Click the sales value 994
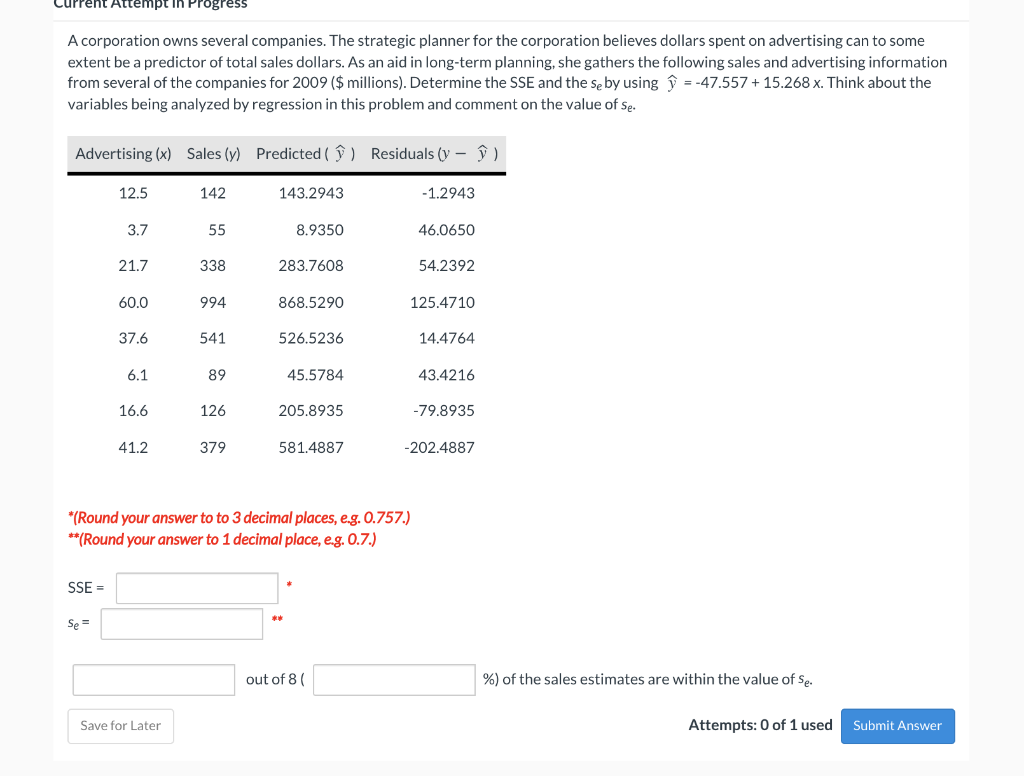This screenshot has width=1024, height=776. tap(213, 302)
